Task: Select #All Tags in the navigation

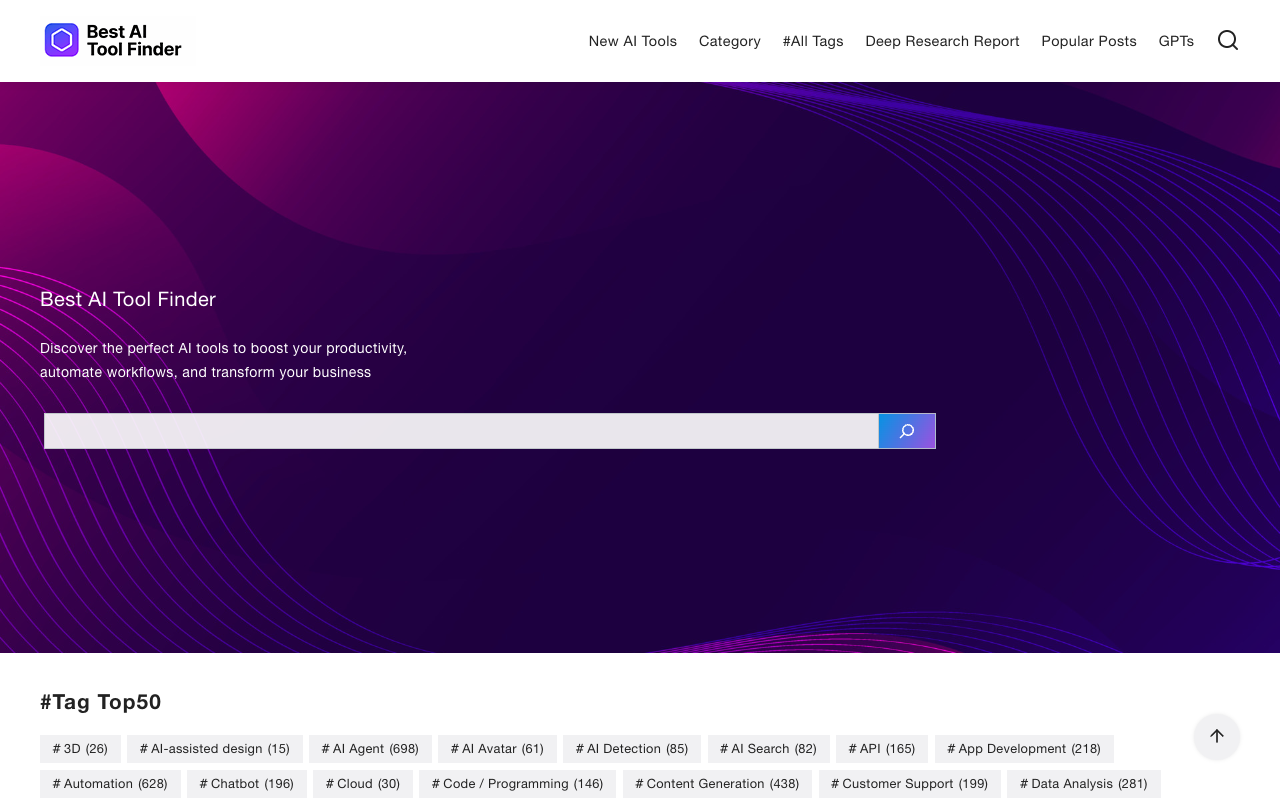Action: point(812,40)
